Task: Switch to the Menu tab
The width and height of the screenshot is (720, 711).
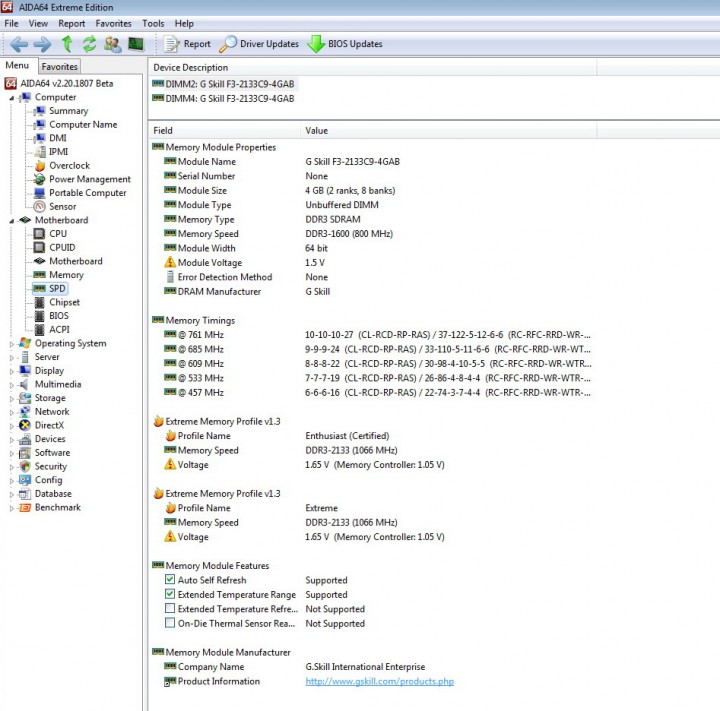Action: tap(17, 66)
